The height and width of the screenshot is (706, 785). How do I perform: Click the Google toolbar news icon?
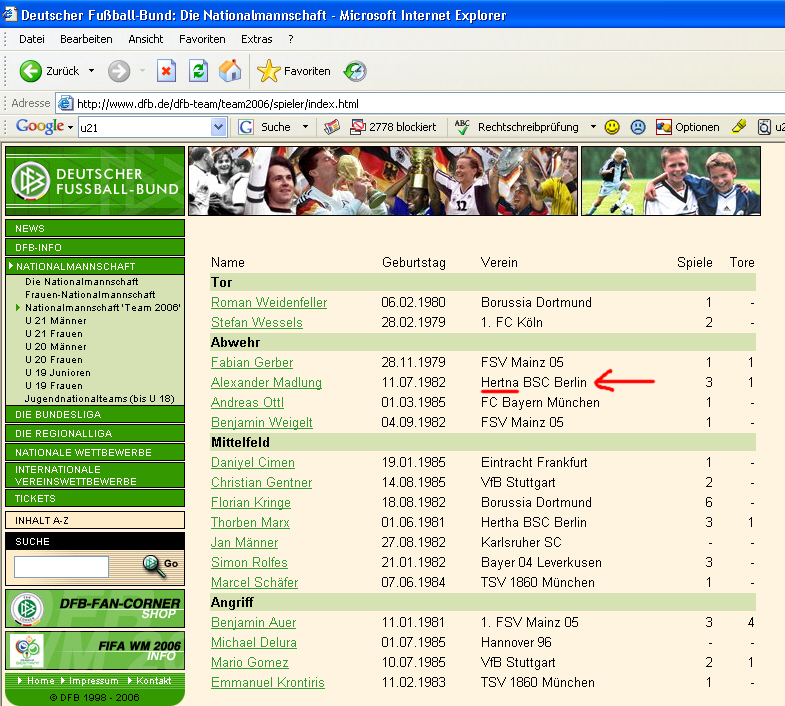(331, 127)
